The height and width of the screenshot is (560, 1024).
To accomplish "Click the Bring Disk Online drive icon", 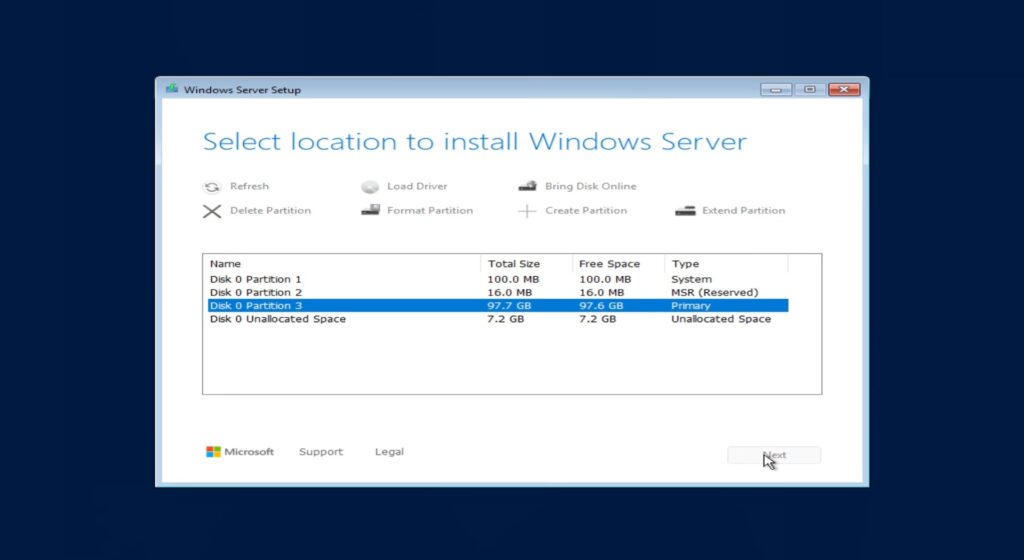I will coord(527,187).
